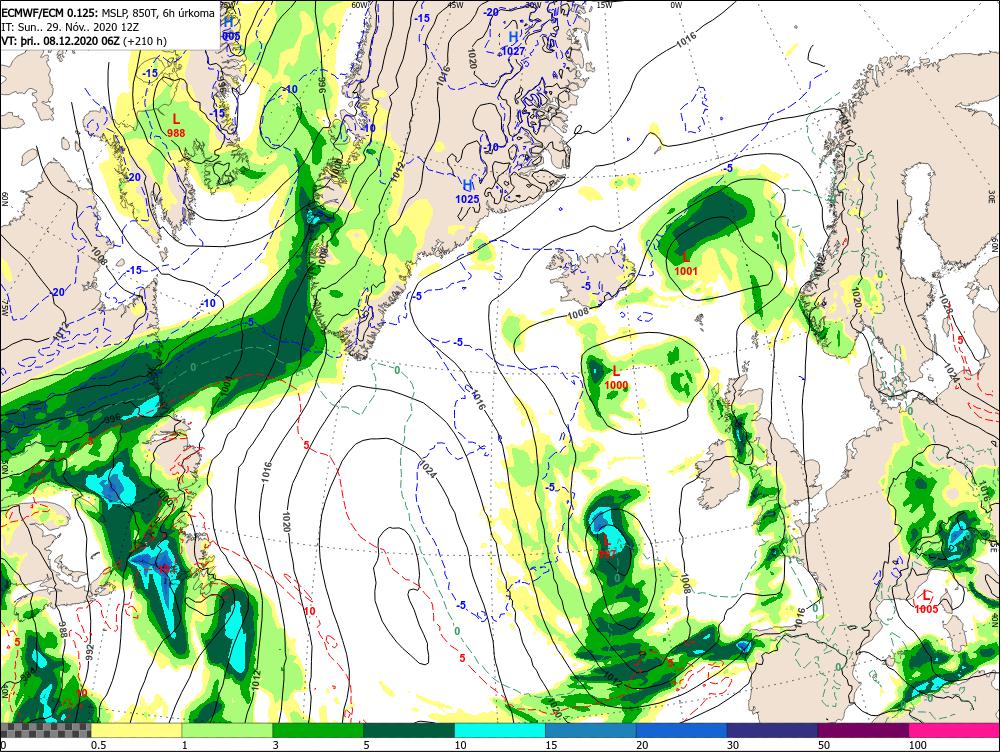Click the ECMWF/ECM 0.125 title line
This screenshot has height=752, width=1000.
108,13
